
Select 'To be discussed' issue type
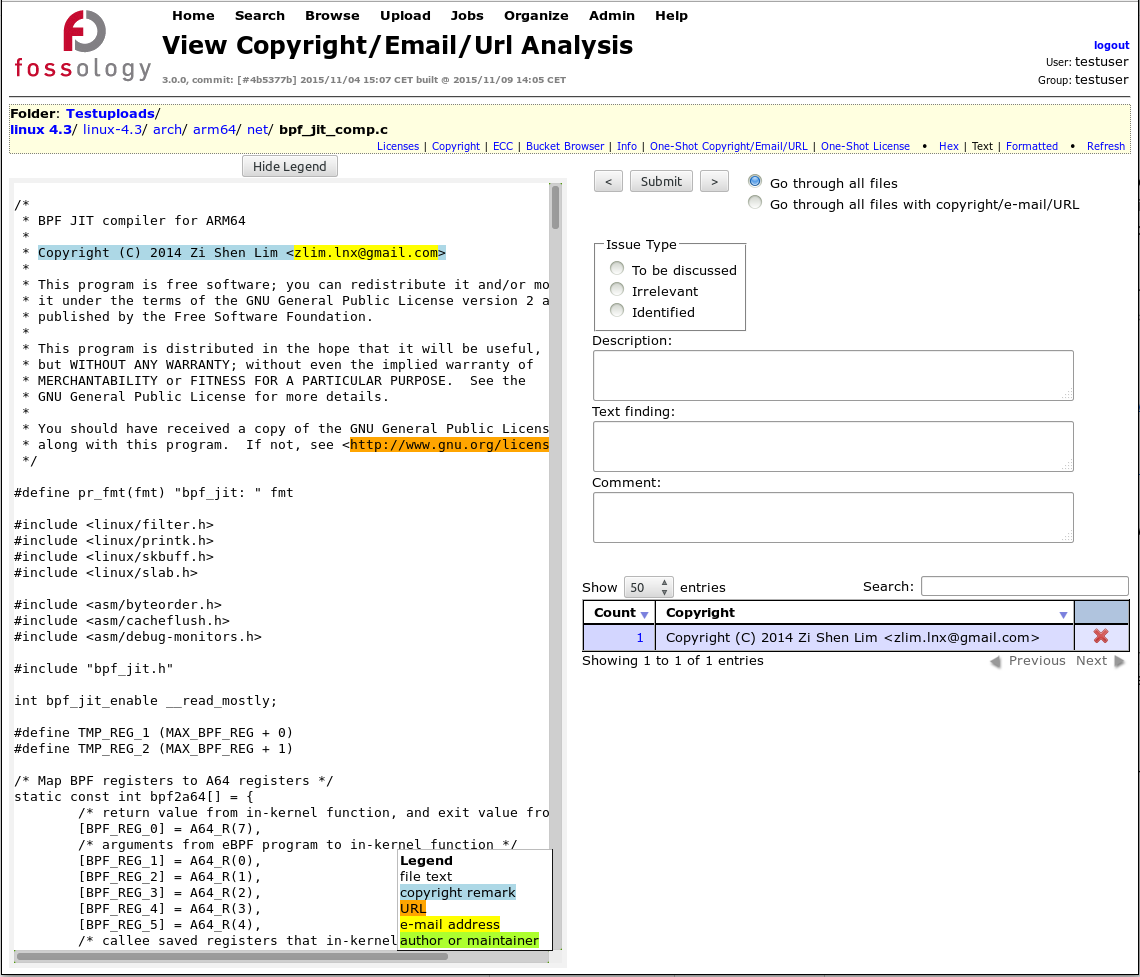pyautogui.click(x=617, y=269)
